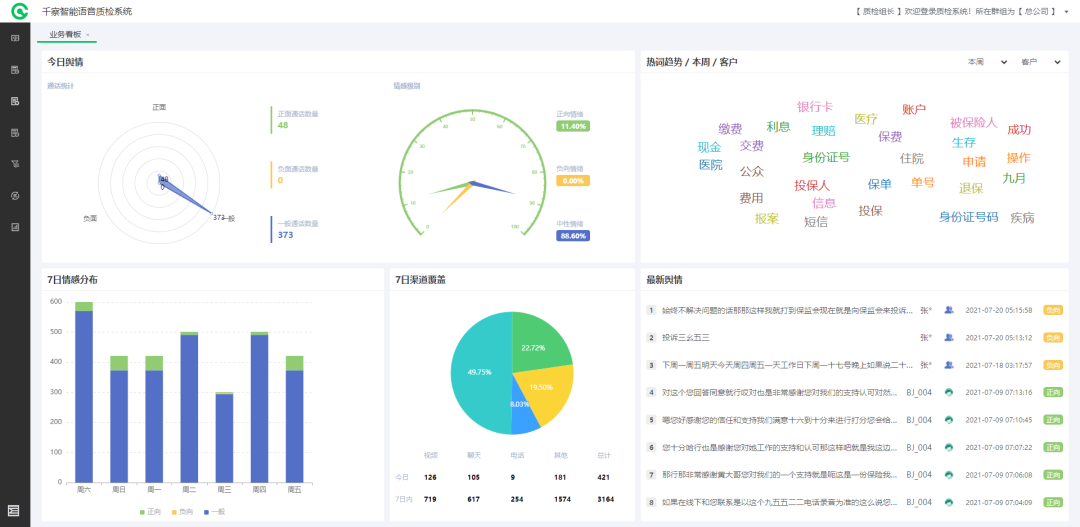Click the circular icon in the sidebar
The width and height of the screenshot is (1080, 527).
point(14,196)
